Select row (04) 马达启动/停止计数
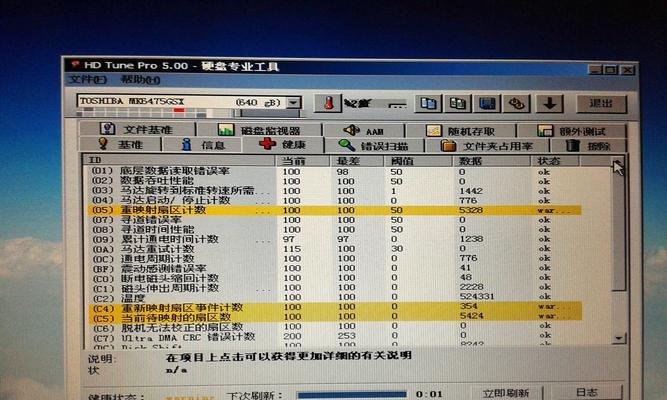 point(334,200)
